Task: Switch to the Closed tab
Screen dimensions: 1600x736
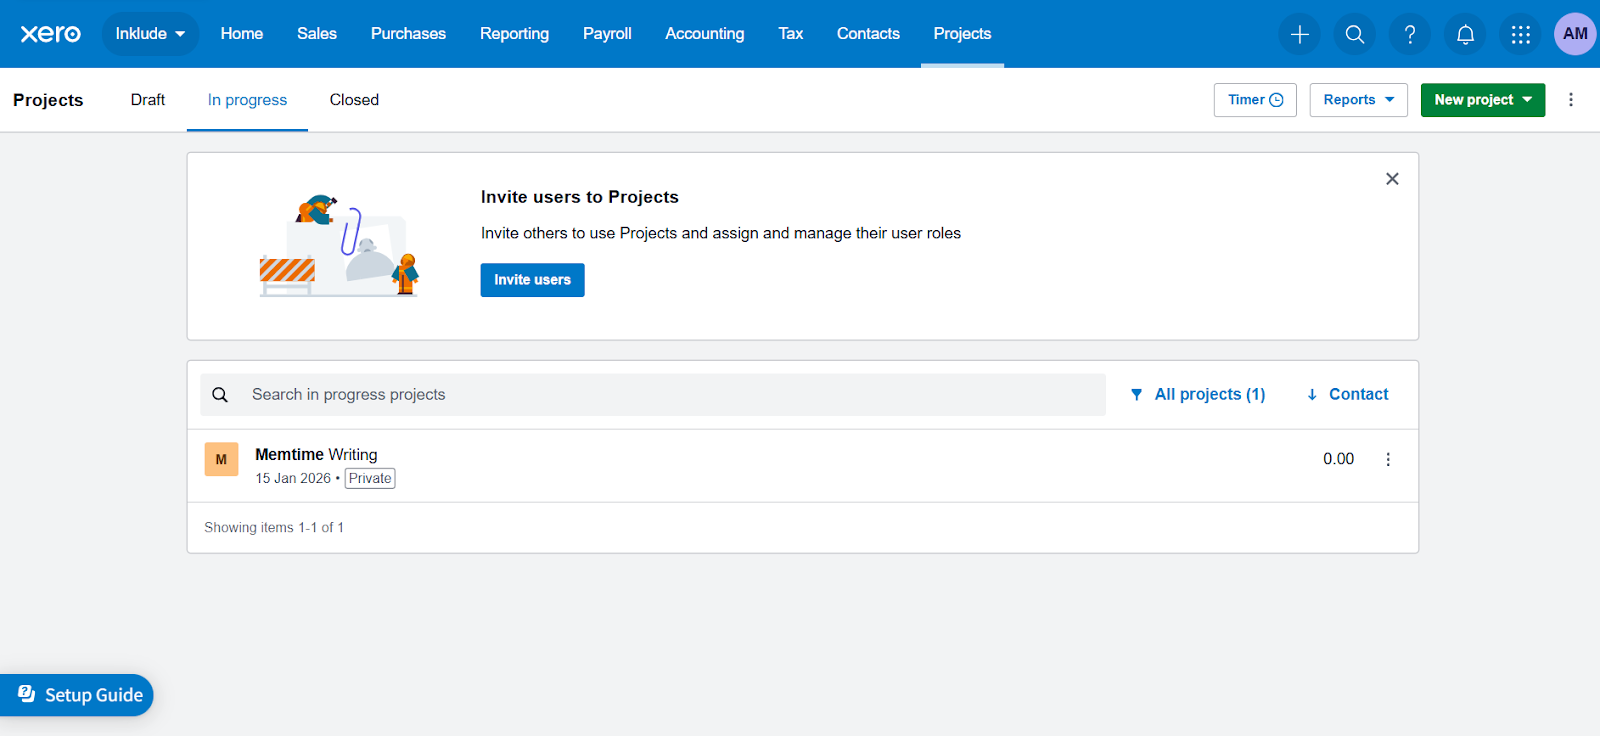Action: (x=354, y=100)
